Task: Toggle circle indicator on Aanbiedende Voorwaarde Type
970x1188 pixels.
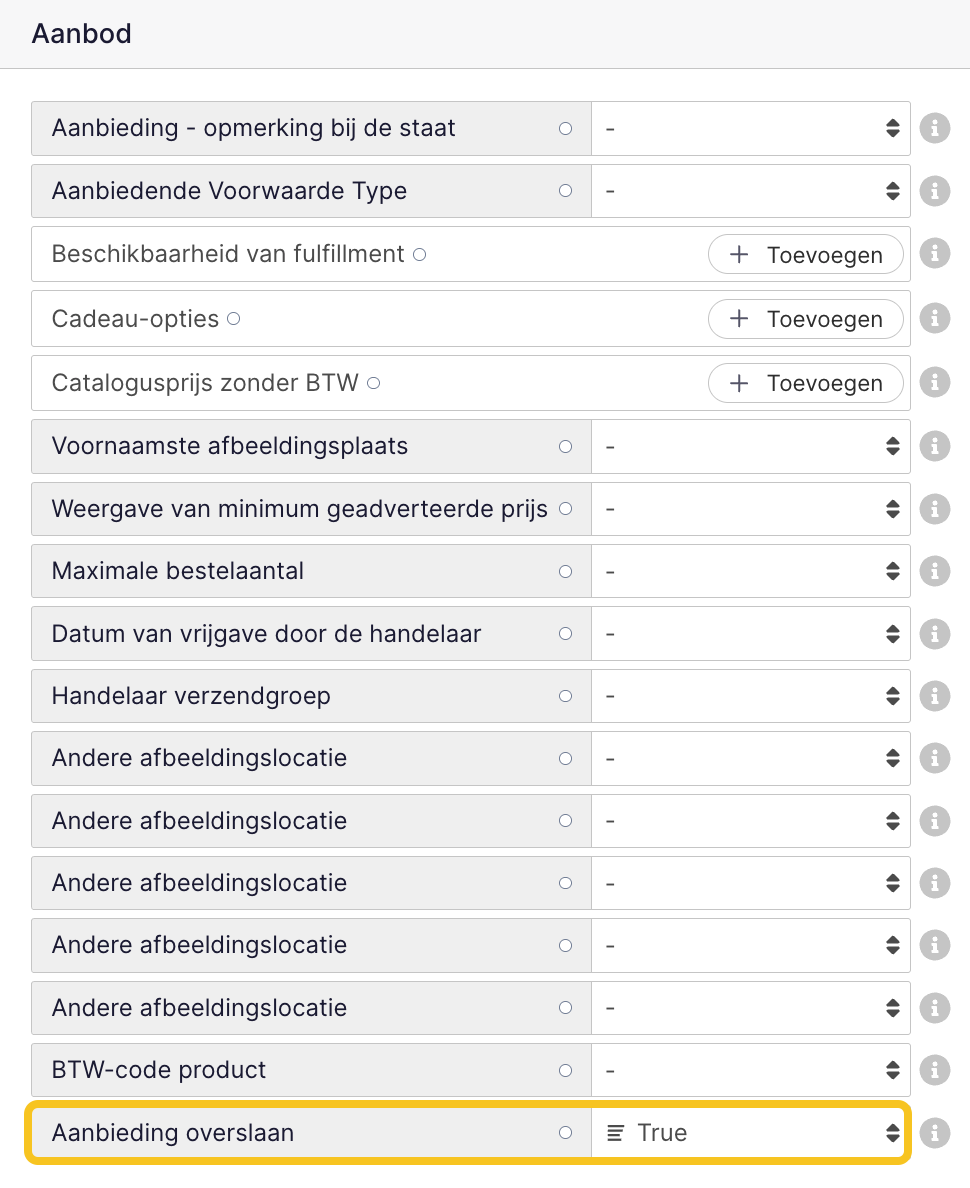Action: 565,191
